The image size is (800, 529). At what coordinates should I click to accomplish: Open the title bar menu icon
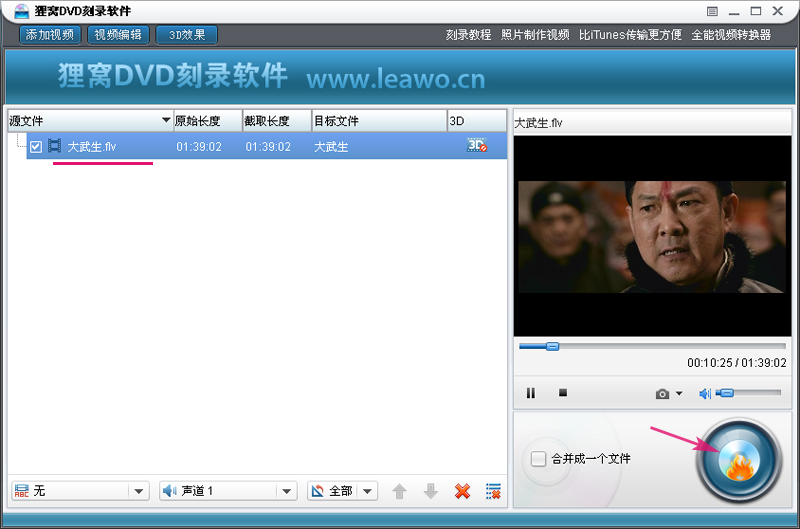tap(712, 11)
